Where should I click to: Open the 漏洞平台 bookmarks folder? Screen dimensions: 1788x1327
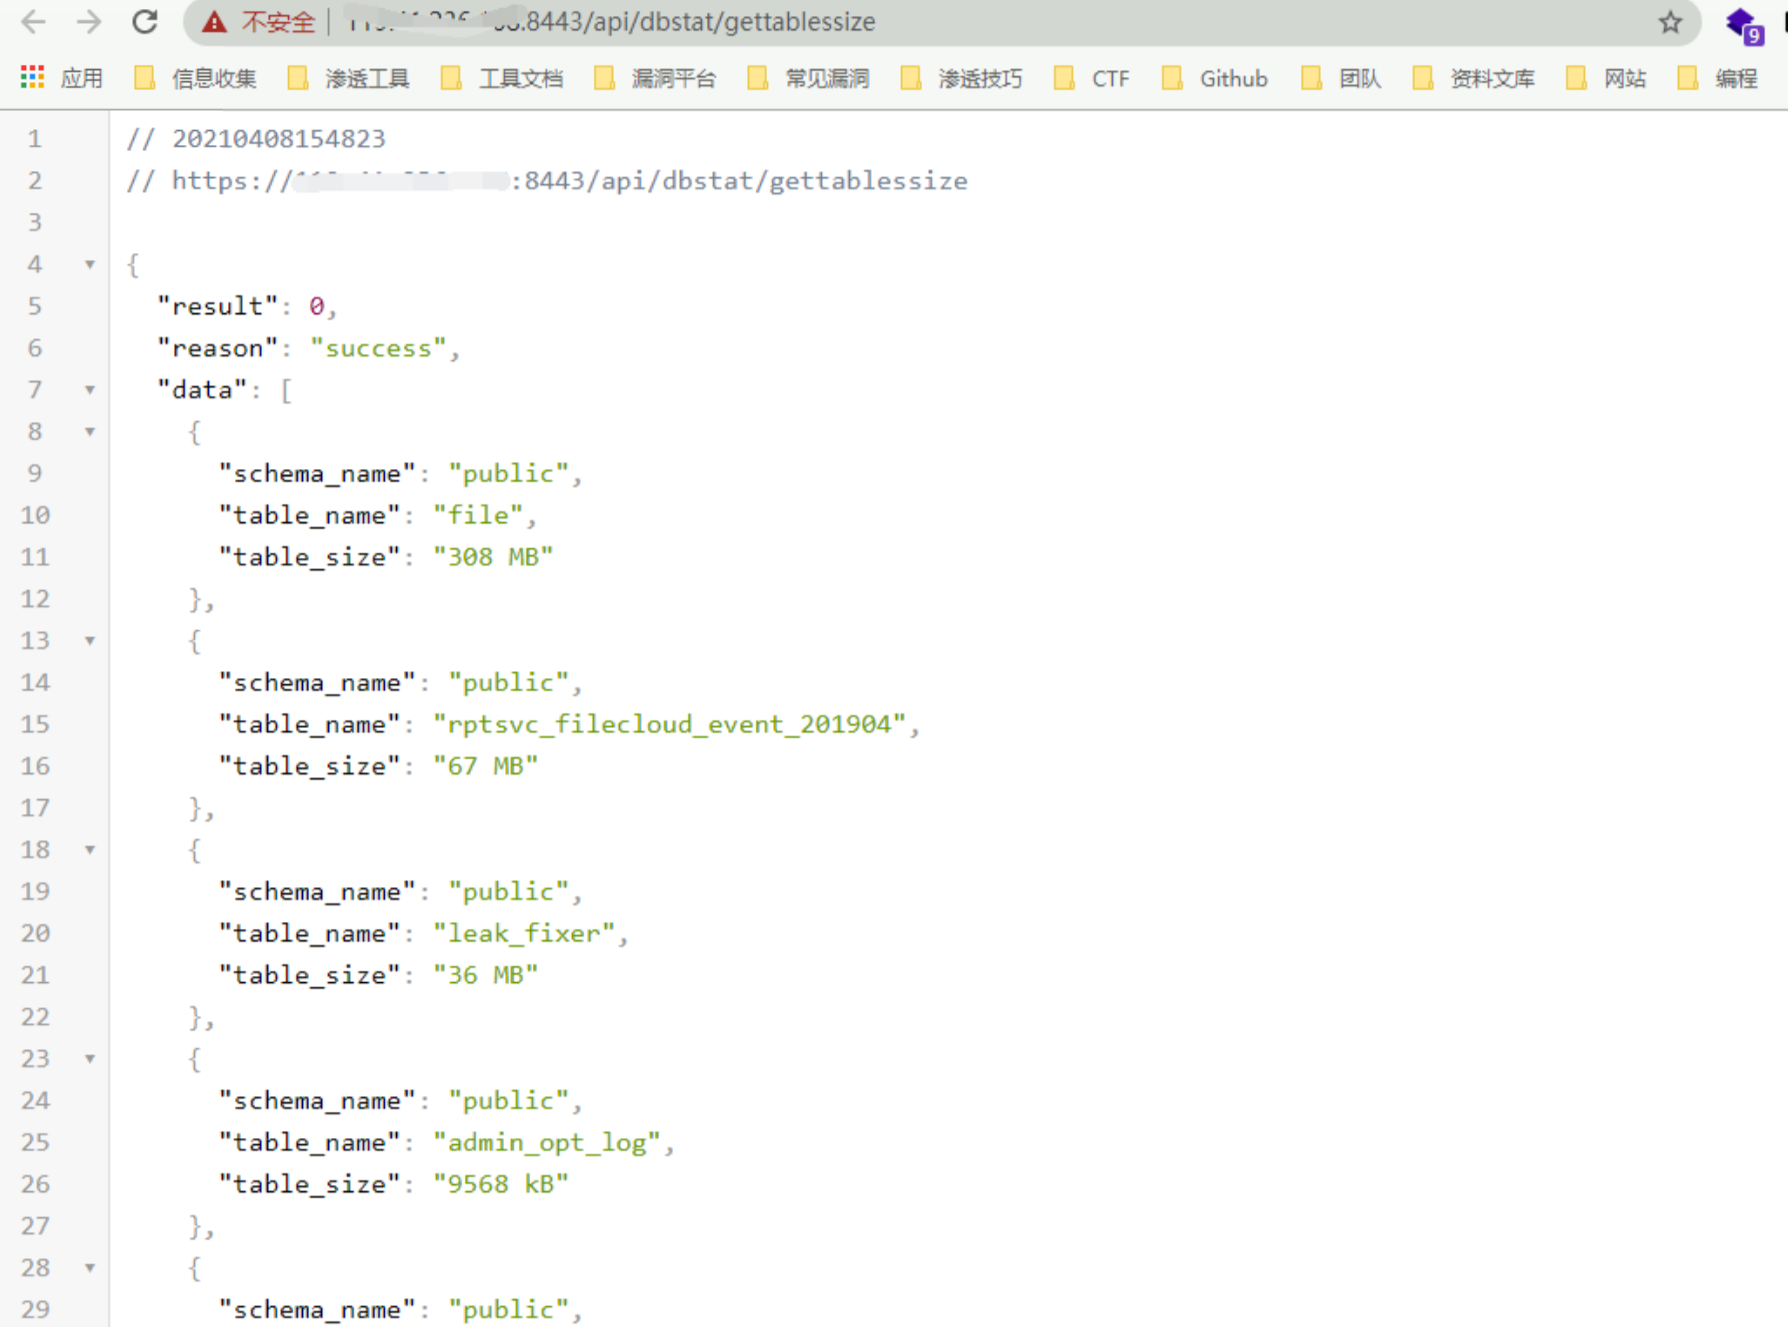pyautogui.click(x=656, y=78)
